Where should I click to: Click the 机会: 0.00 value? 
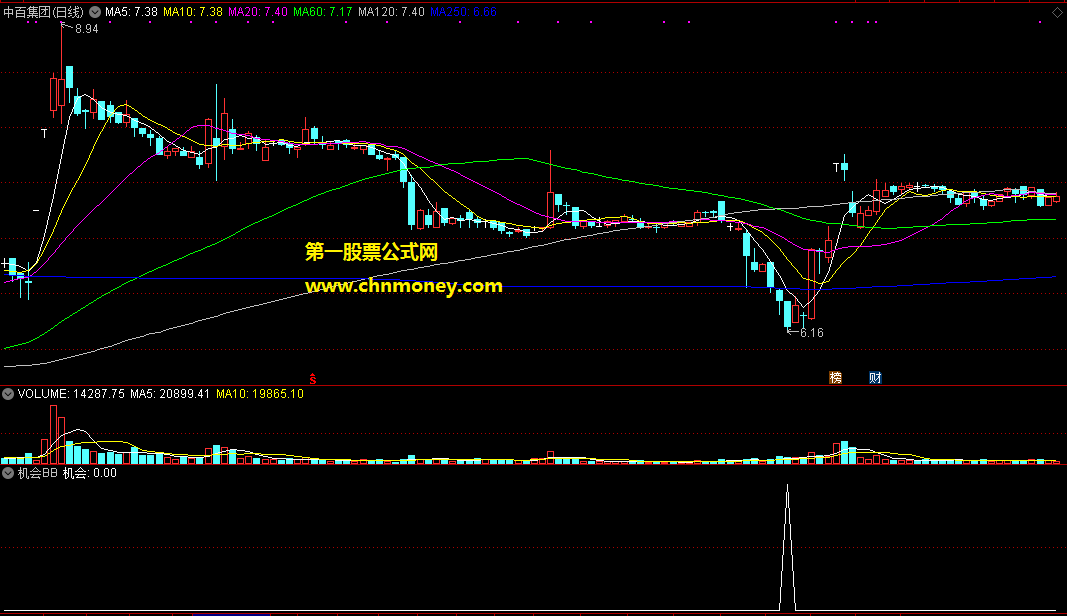(90, 473)
